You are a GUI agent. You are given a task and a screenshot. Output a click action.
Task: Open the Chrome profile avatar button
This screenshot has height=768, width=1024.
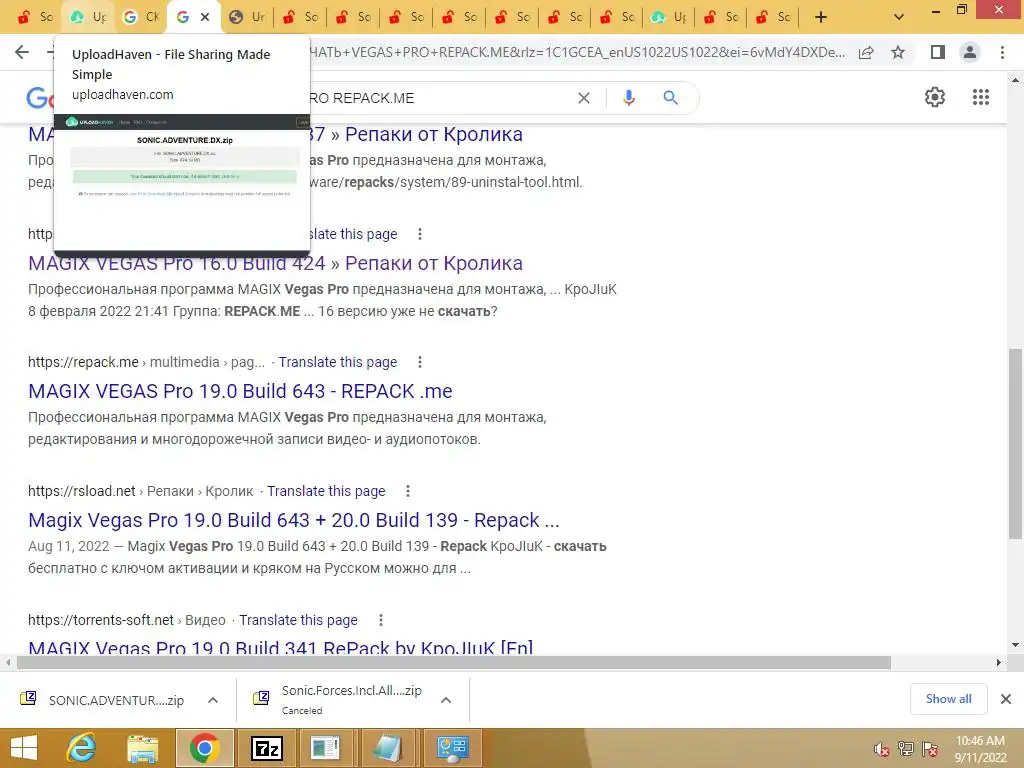[970, 52]
